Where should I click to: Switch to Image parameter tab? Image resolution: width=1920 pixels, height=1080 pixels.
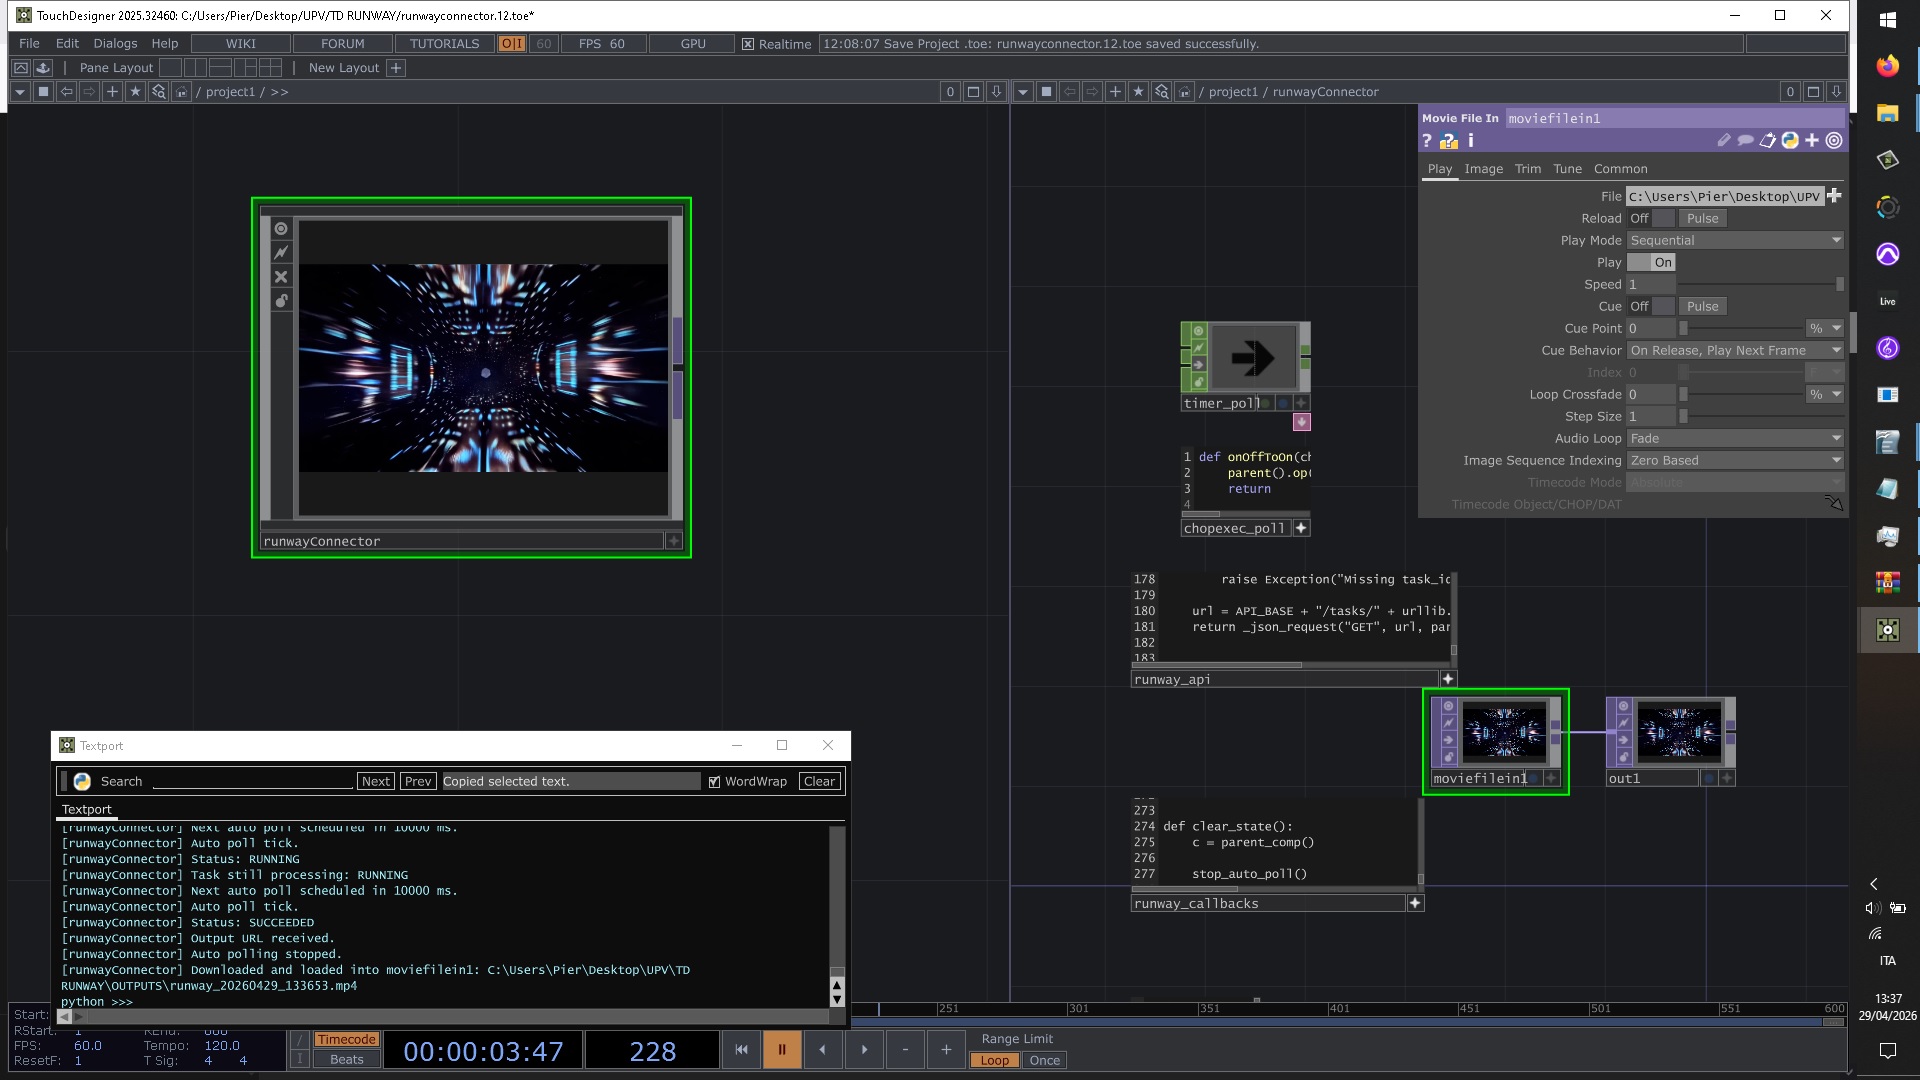(x=1484, y=169)
